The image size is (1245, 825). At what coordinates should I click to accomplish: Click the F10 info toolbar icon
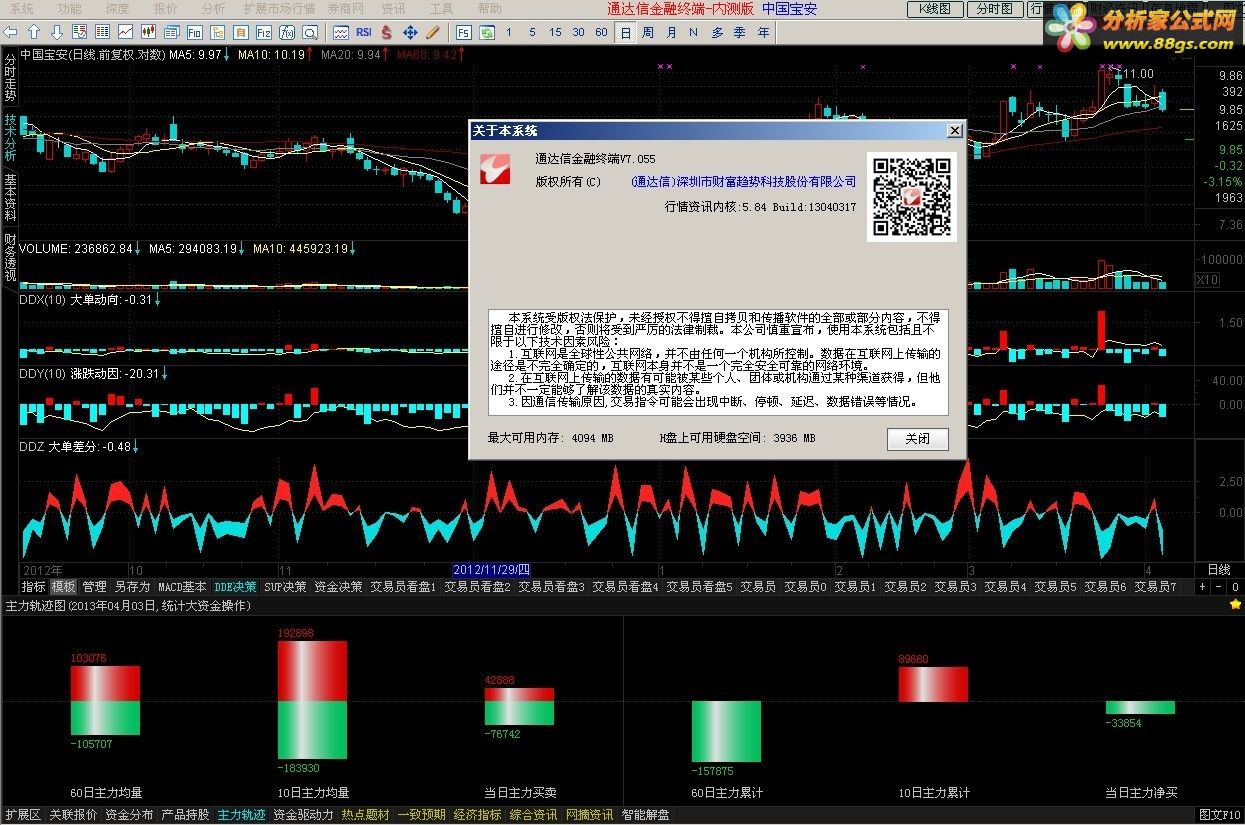tap(195, 32)
